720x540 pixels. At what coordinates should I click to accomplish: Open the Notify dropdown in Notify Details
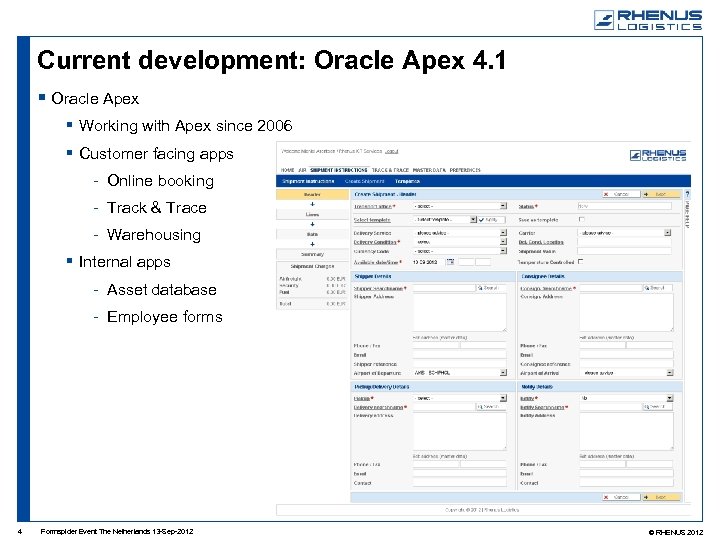[x=626, y=398]
